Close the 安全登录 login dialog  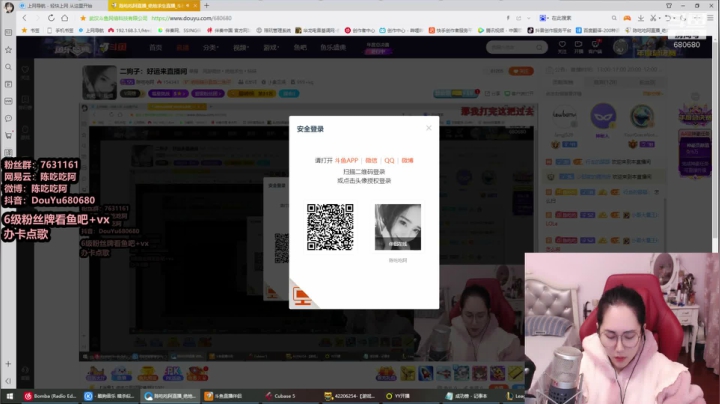click(x=428, y=128)
